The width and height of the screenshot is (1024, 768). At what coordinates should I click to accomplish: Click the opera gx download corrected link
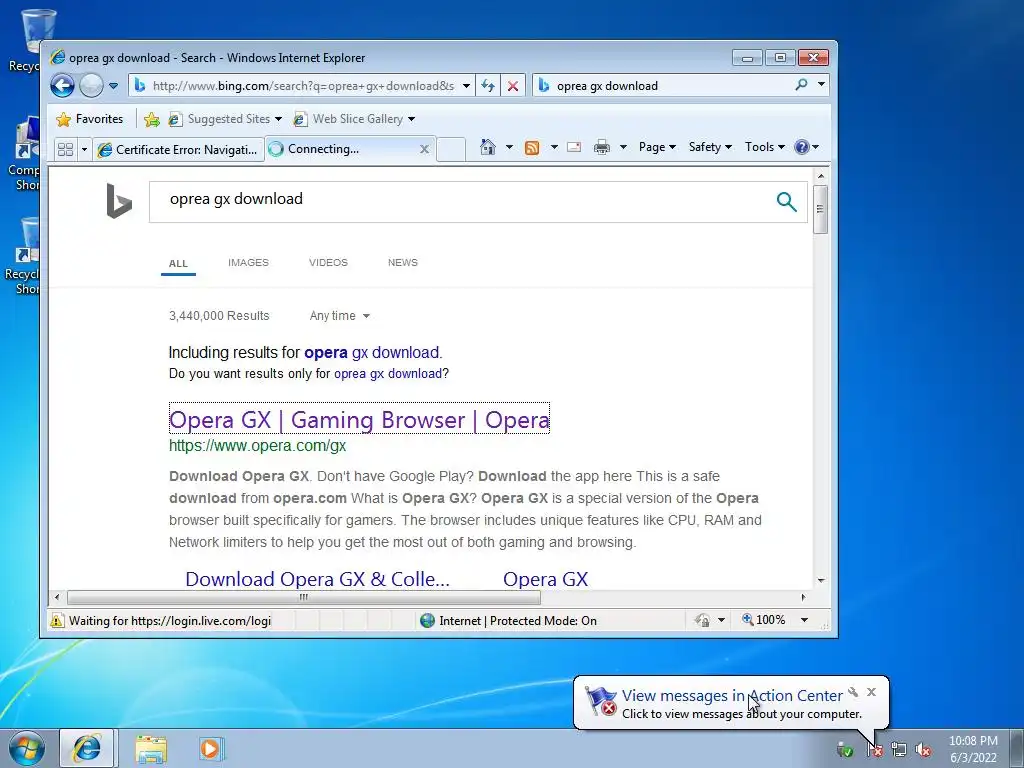(372, 353)
